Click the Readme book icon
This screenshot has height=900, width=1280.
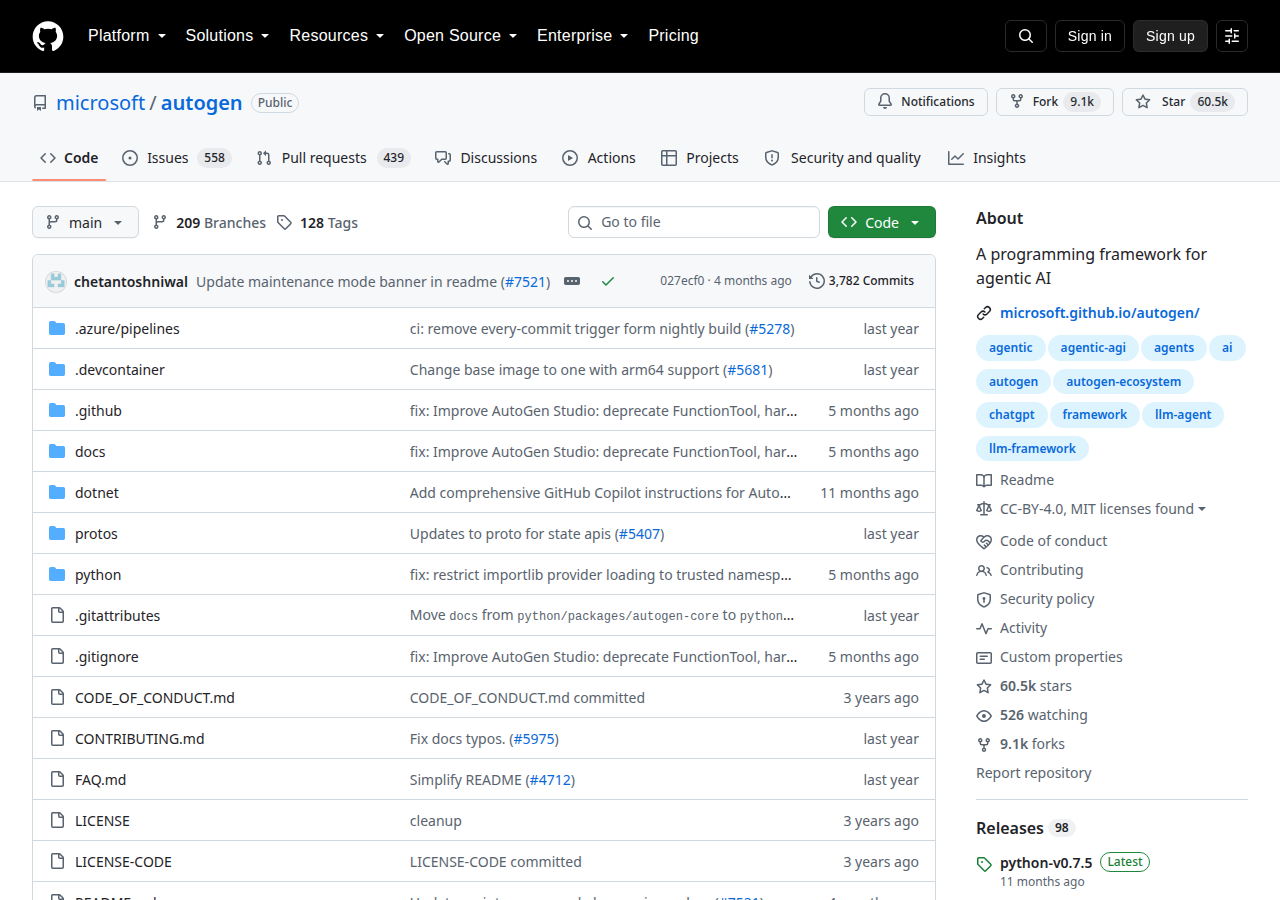point(984,480)
